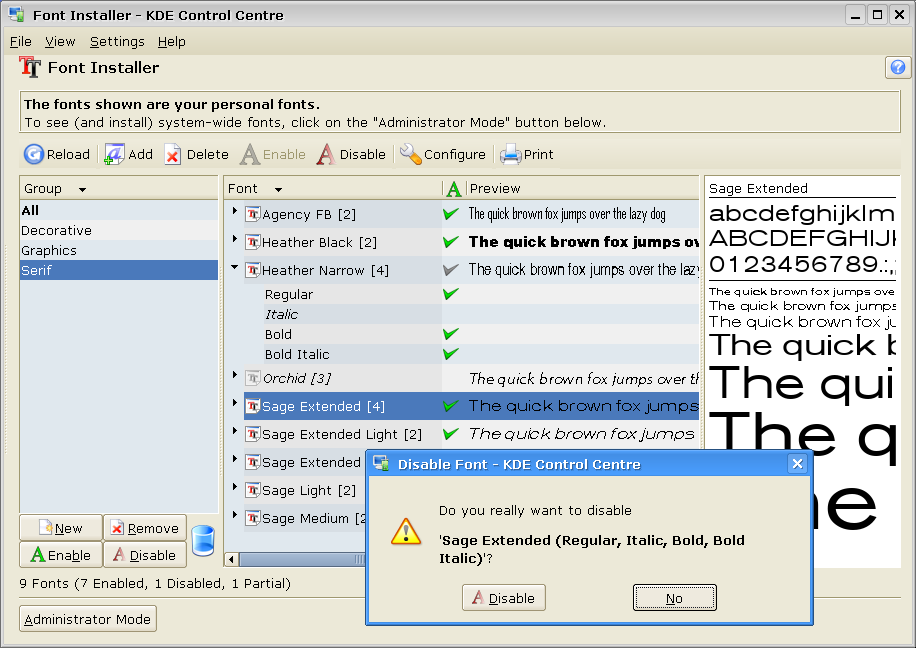Click the Sage Light font icon
The height and width of the screenshot is (648, 916).
pyautogui.click(x=252, y=490)
